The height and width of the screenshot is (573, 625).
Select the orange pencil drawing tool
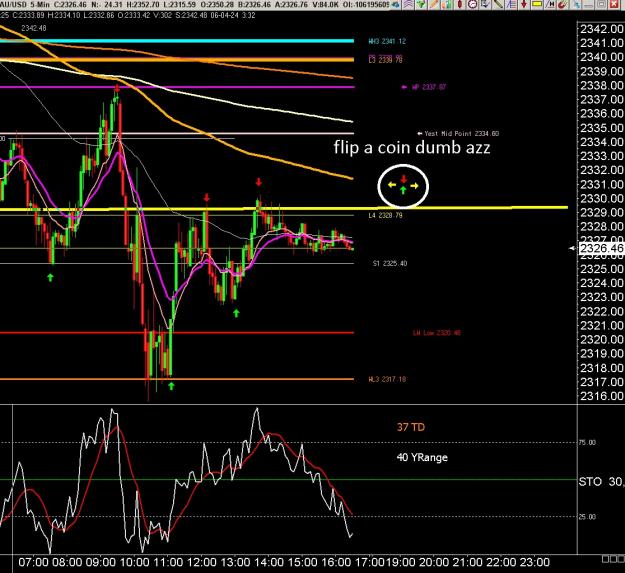point(434,4)
